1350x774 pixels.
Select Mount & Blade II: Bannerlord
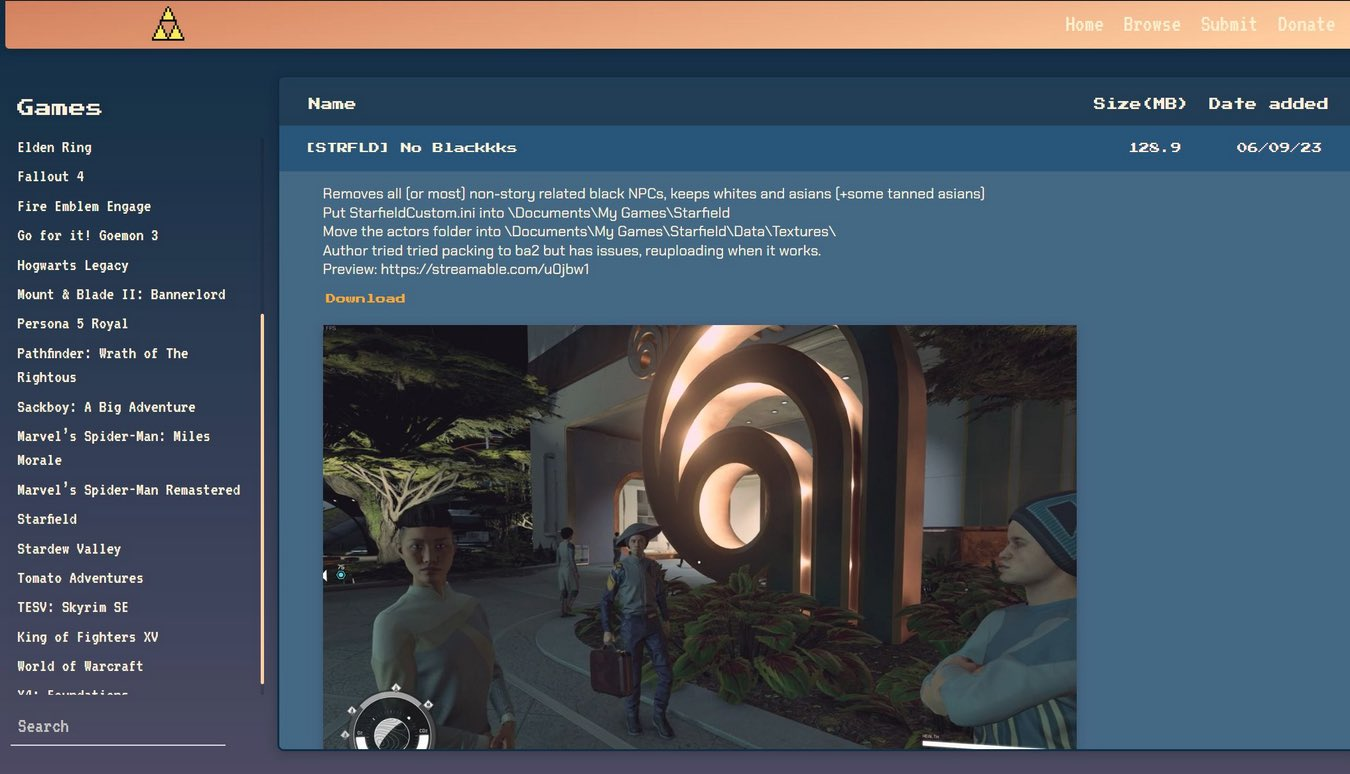(121, 294)
